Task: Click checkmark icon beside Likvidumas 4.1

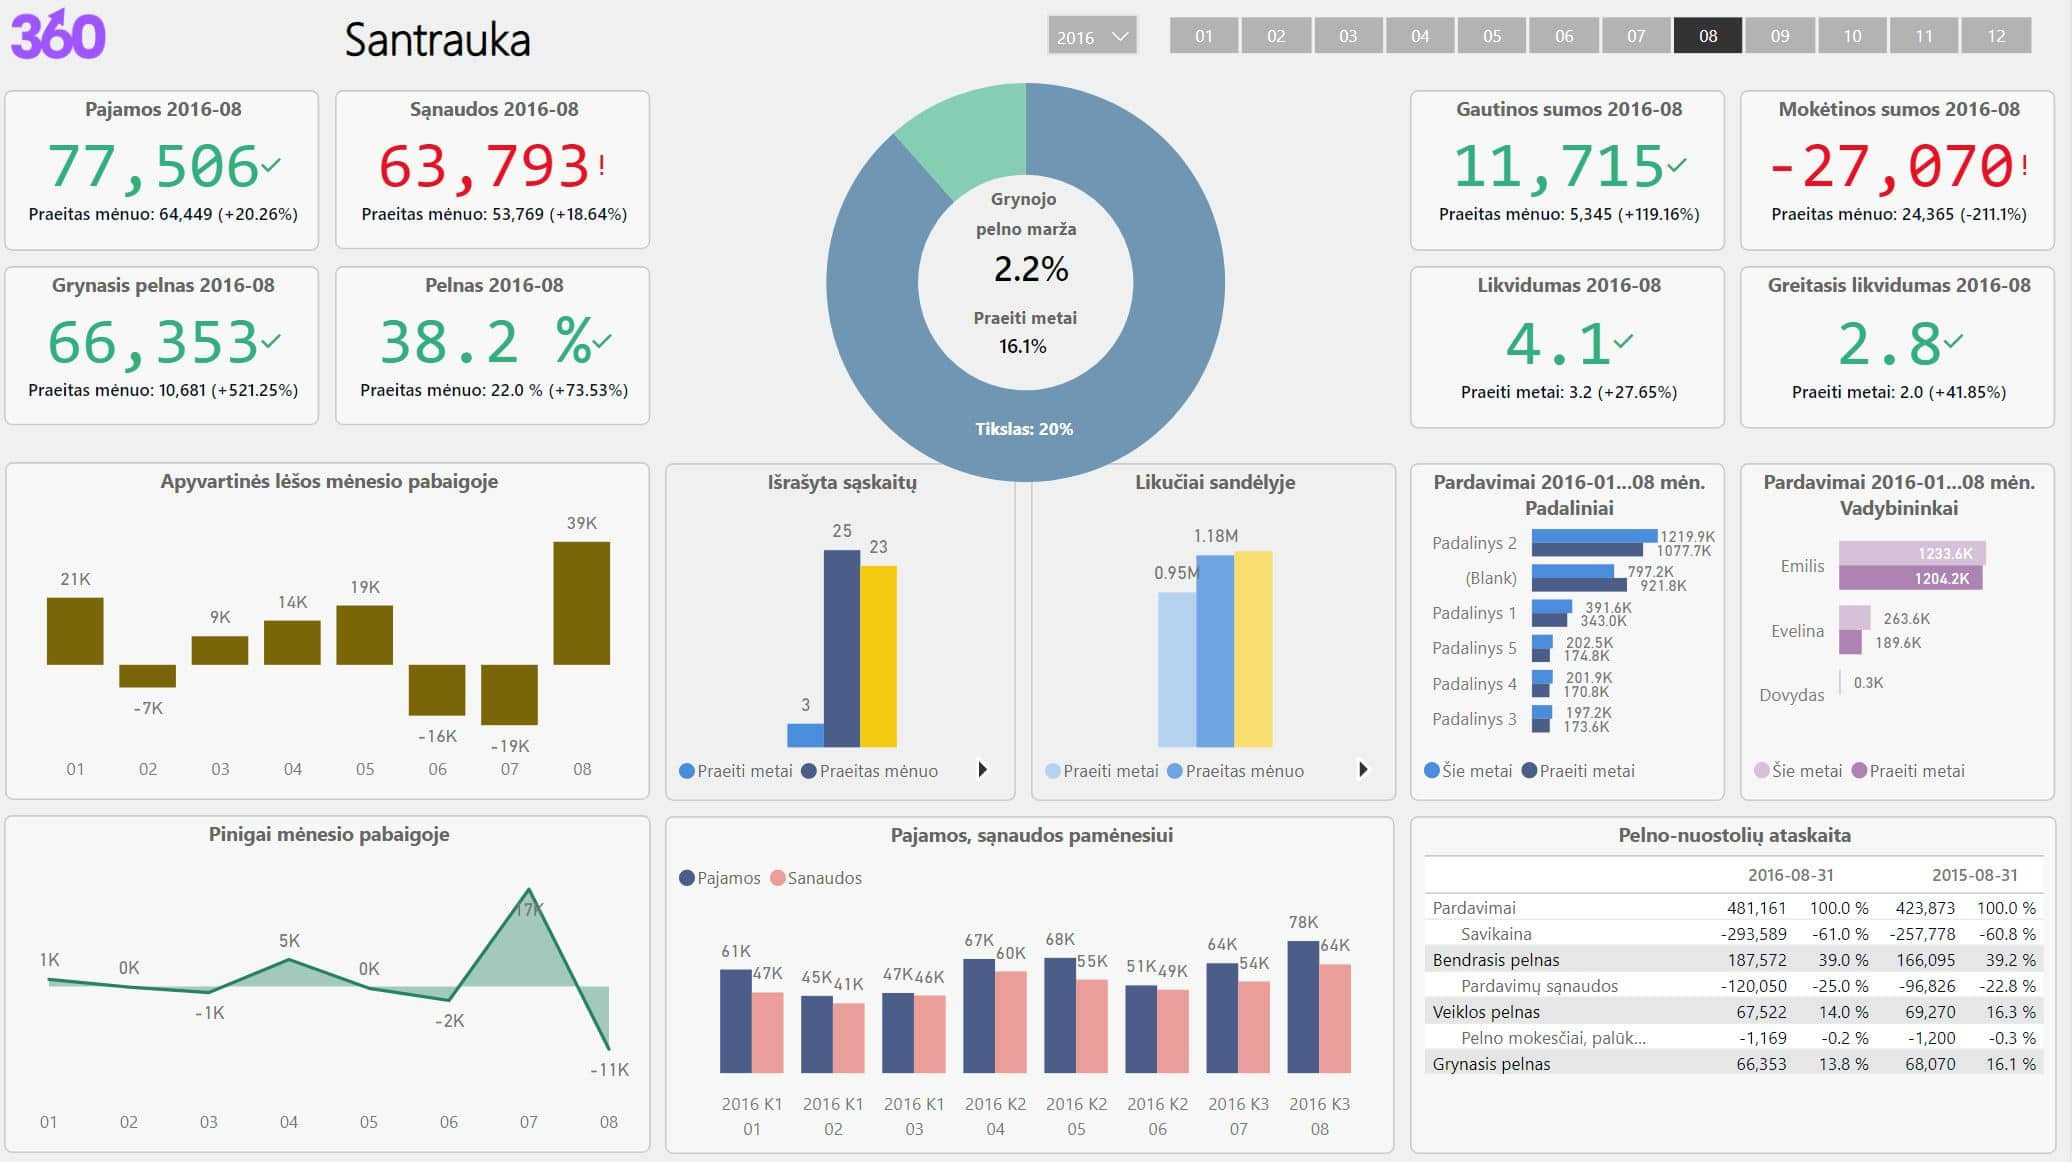Action: pos(1623,341)
